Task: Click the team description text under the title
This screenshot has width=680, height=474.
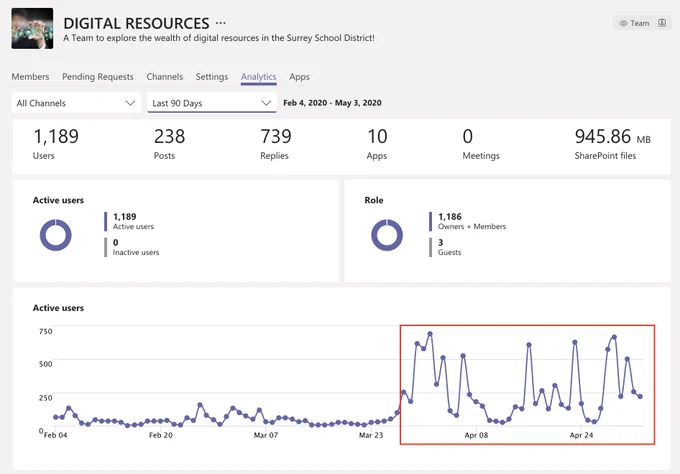Action: (x=219, y=38)
